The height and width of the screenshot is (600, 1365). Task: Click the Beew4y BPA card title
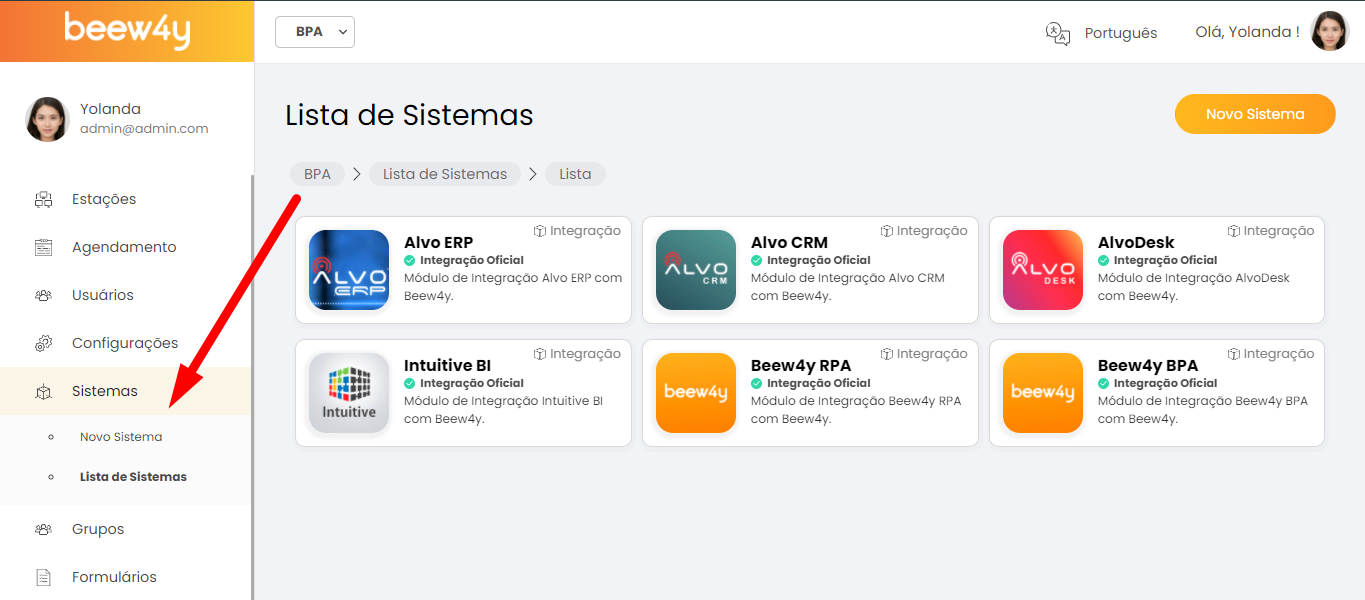point(1148,365)
